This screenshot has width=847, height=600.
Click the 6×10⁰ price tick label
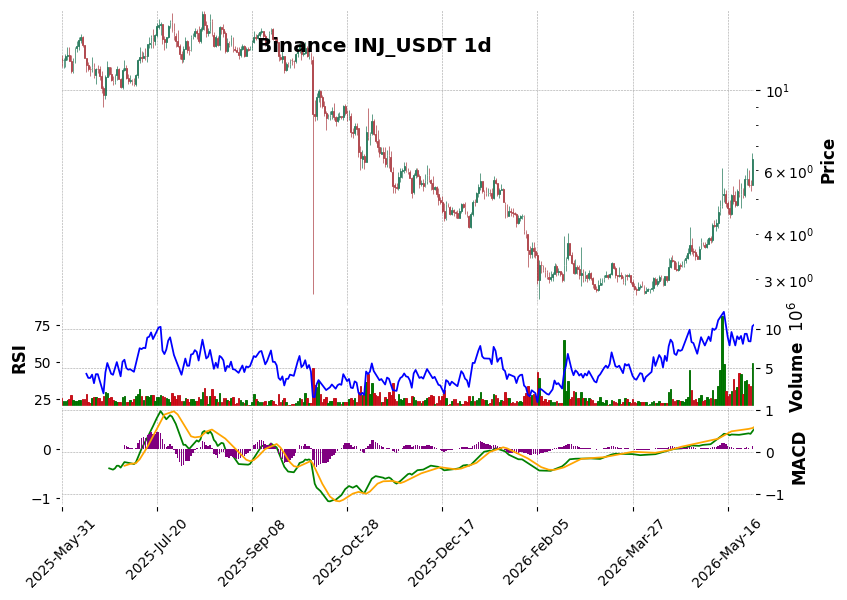[x=788, y=172]
